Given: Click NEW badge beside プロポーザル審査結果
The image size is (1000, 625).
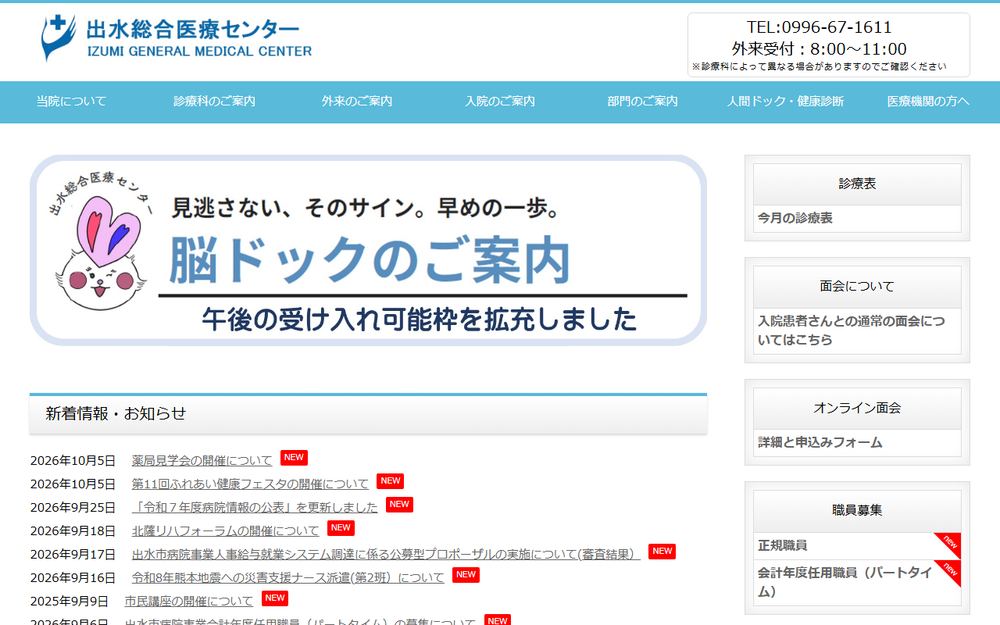Looking at the screenshot, I should click(x=662, y=551).
